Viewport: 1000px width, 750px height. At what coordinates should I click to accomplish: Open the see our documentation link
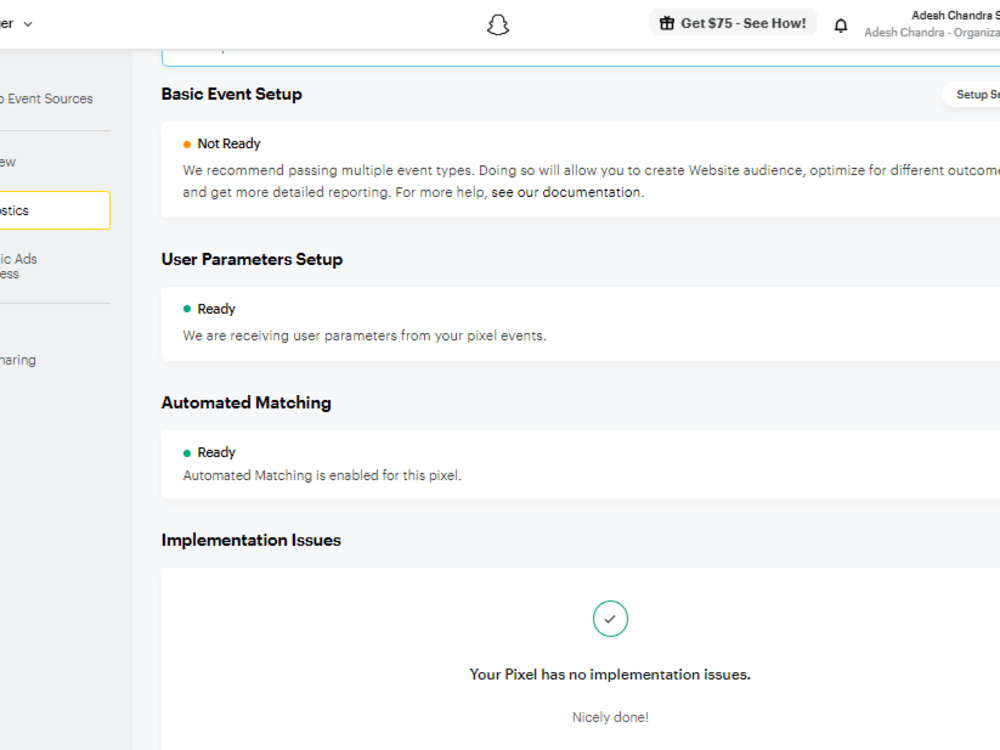tap(566, 192)
